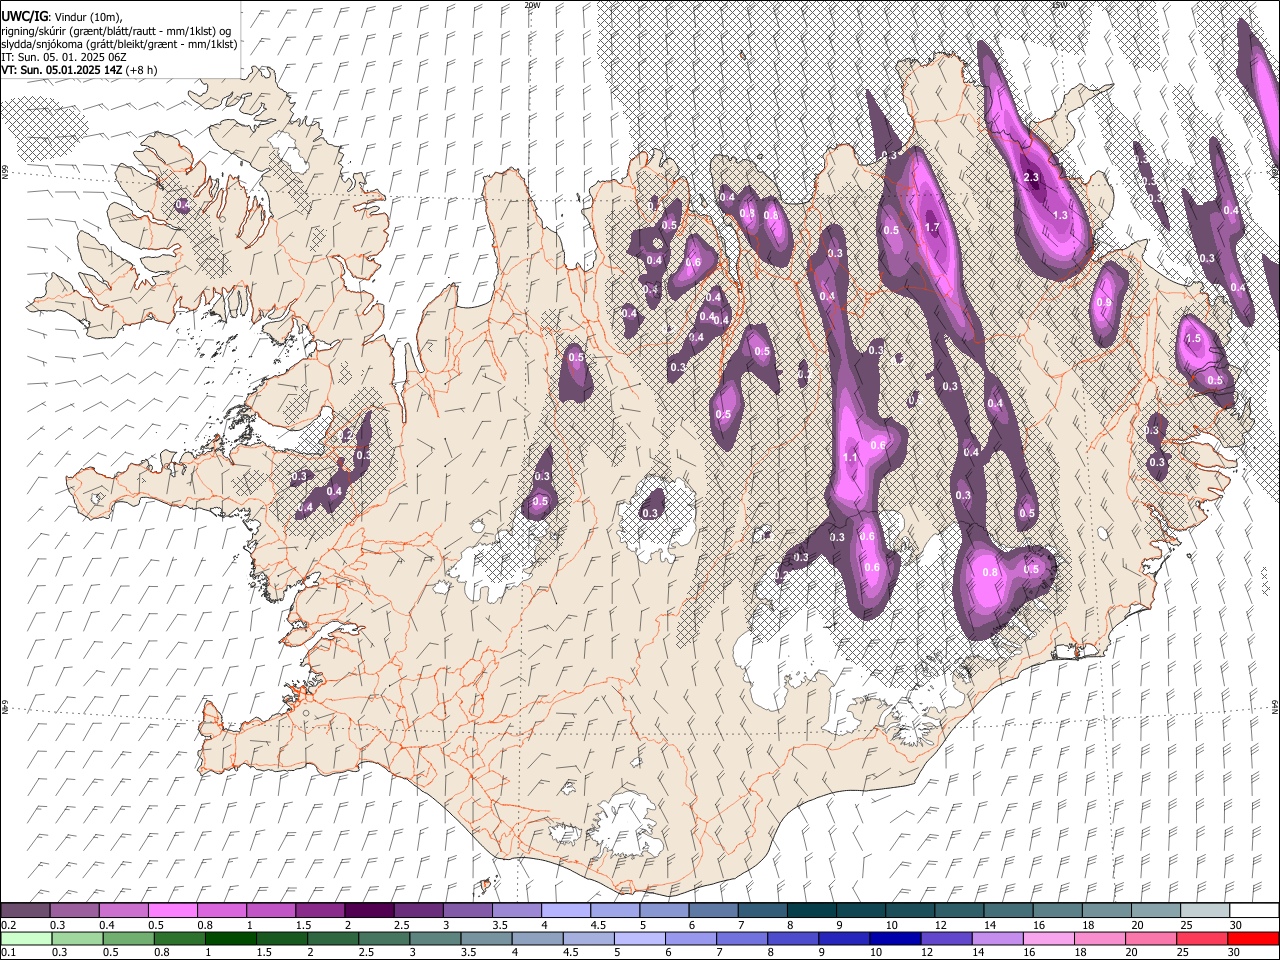Select the light lavender 4 snowfall swatch
The image size is (1280, 960).
565,911
